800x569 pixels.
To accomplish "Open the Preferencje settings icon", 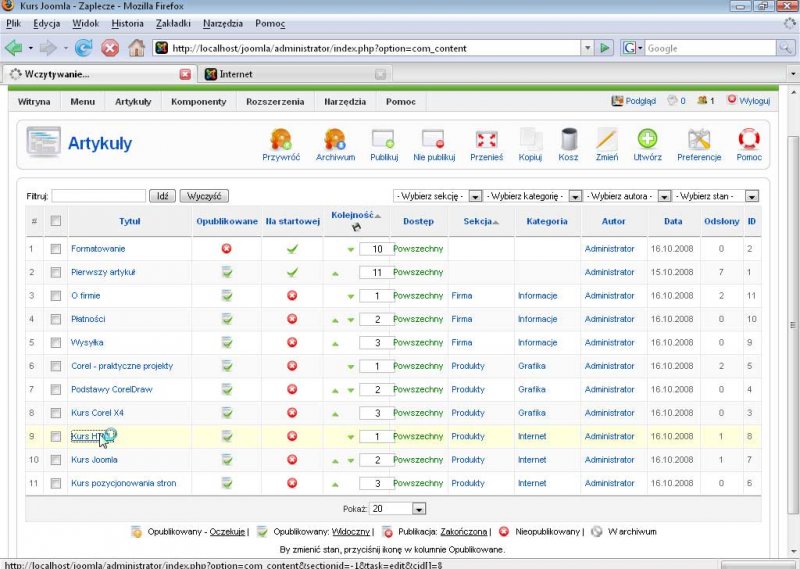I will pyautogui.click(x=699, y=140).
